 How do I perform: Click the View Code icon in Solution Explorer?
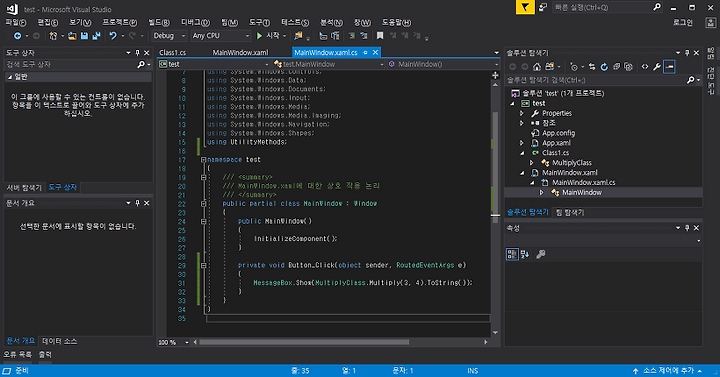click(645, 67)
